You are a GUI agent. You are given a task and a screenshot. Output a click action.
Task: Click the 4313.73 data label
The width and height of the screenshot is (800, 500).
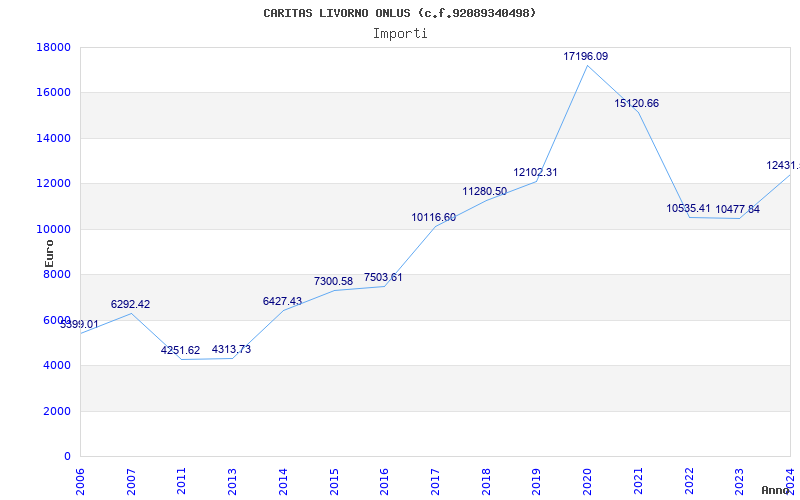232,349
